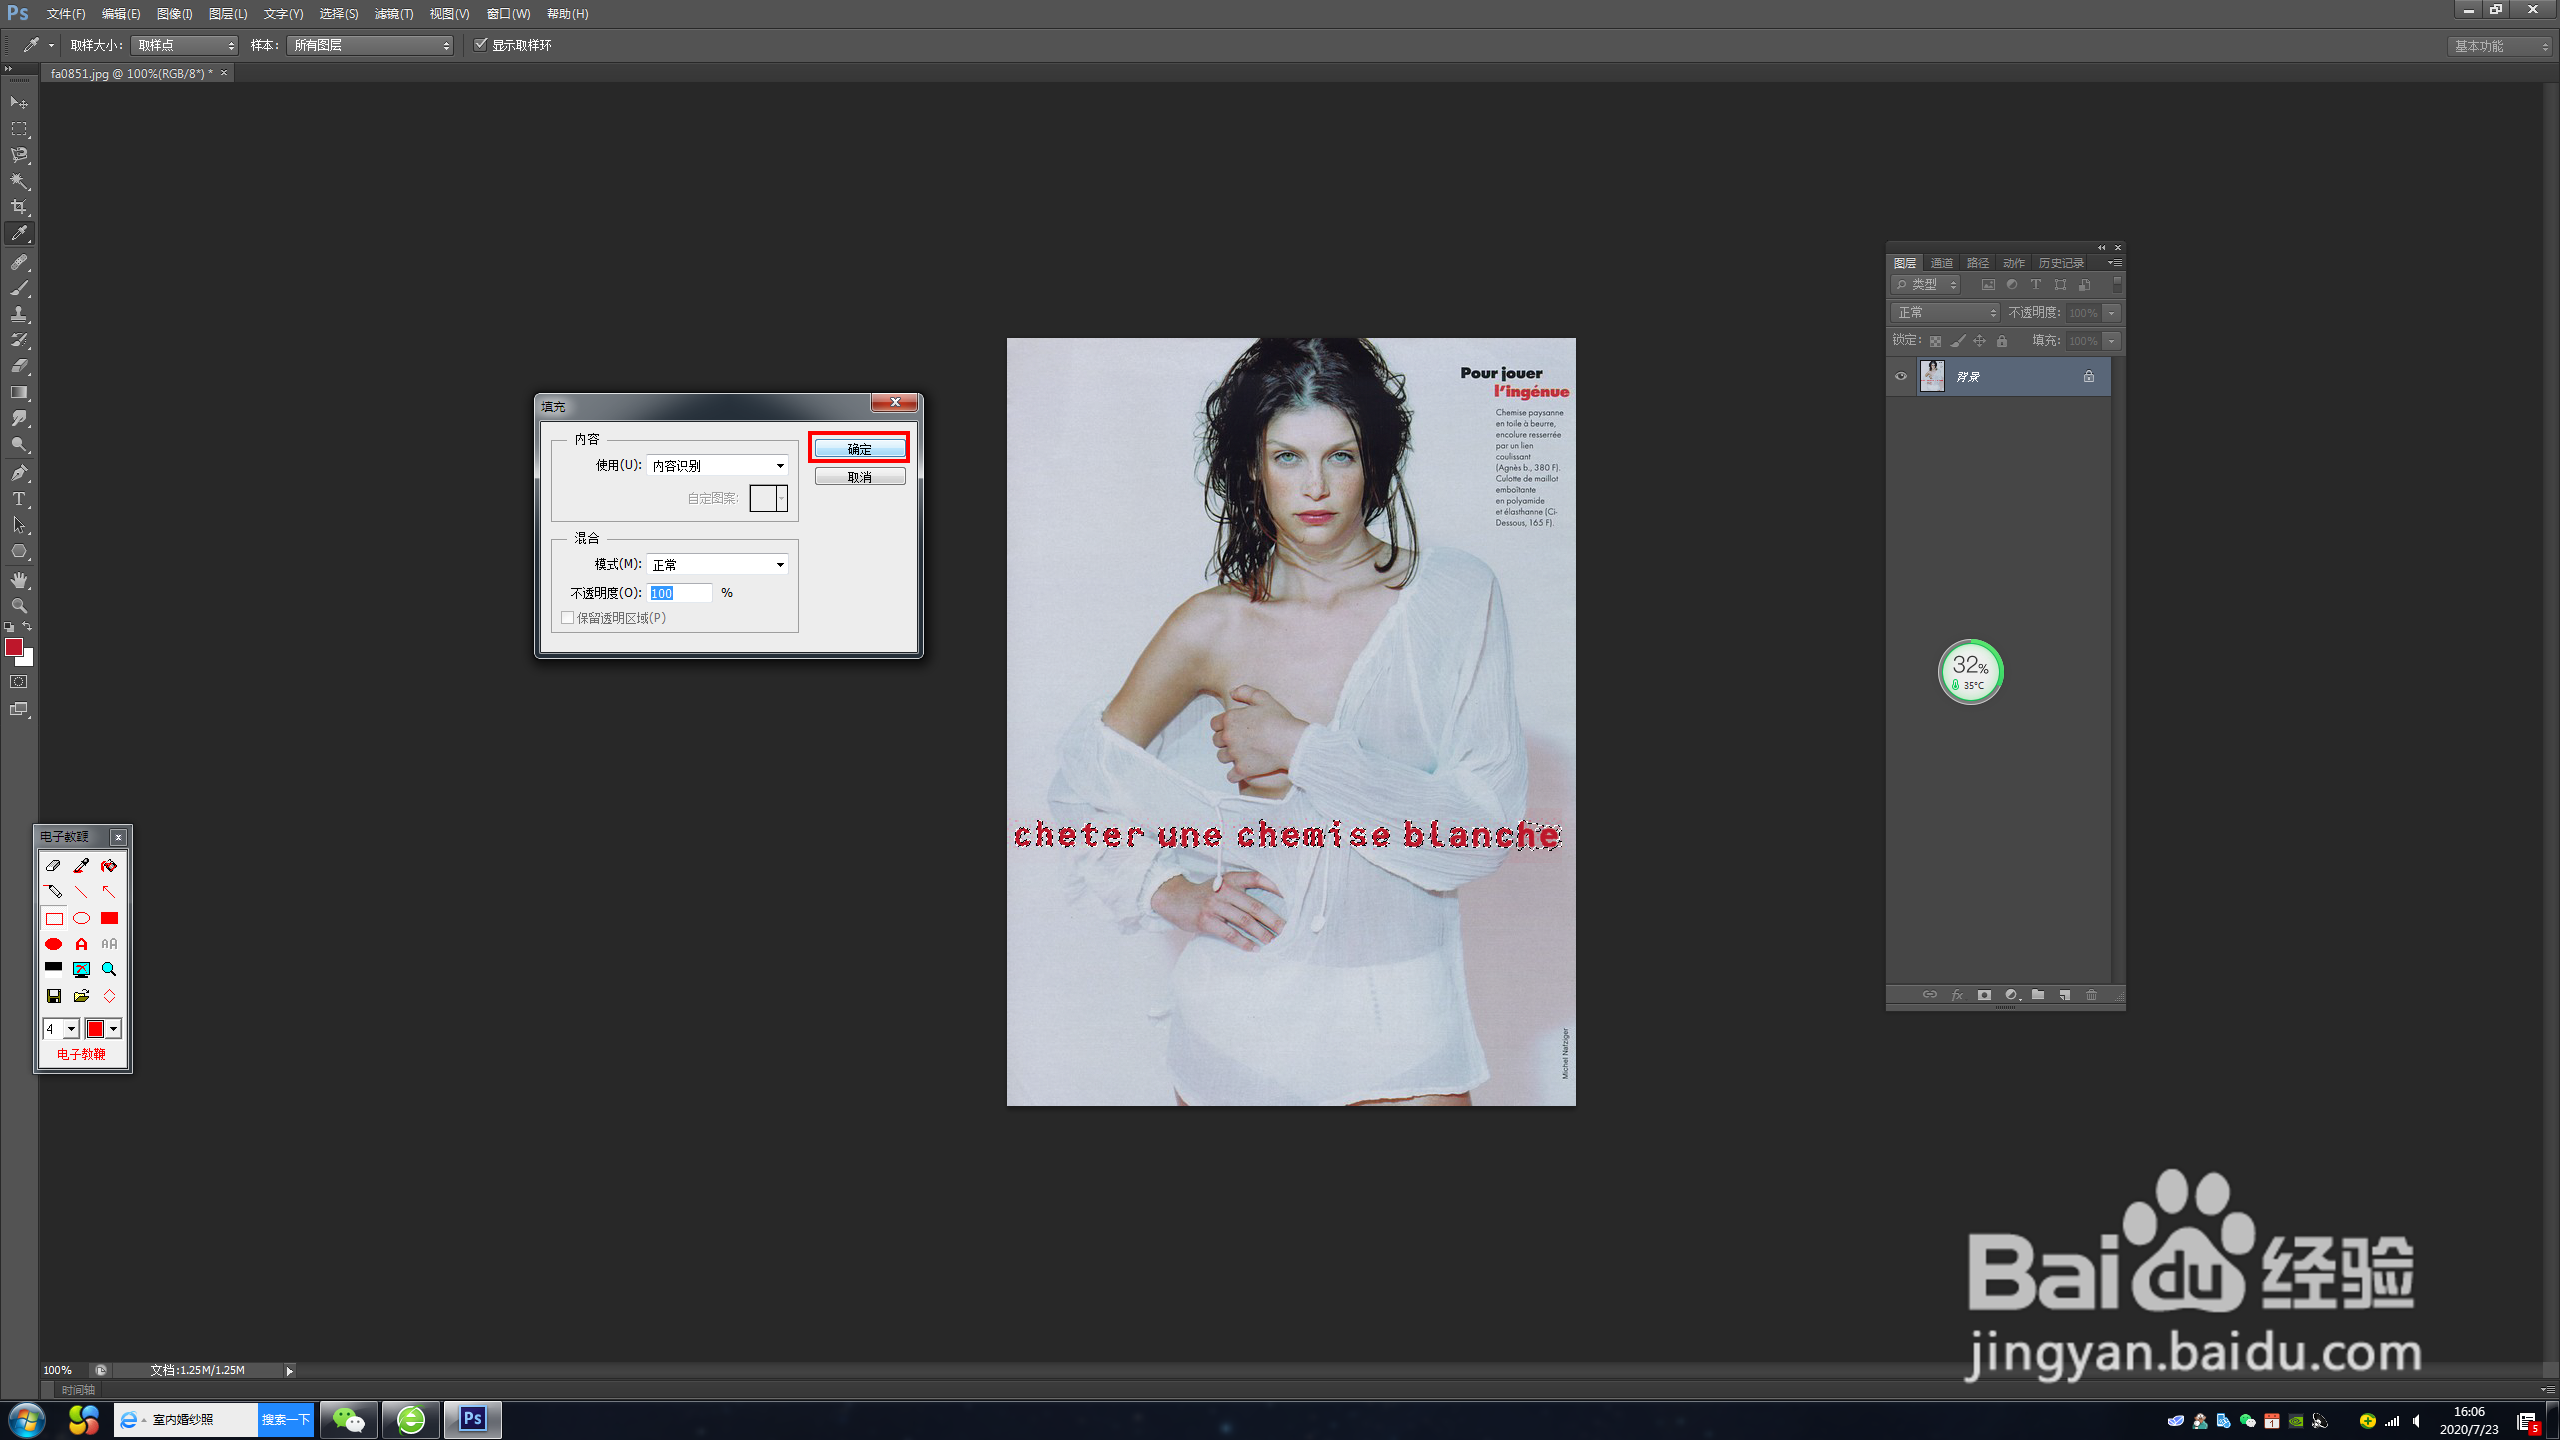Open the 模式 正常 dropdown in dialog
The width and height of the screenshot is (2560, 1440).
(x=718, y=565)
